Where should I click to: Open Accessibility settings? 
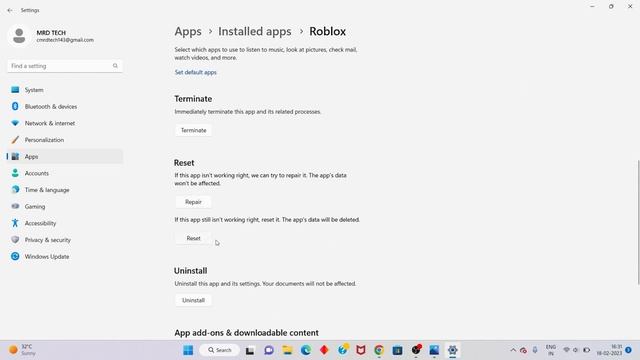tap(65, 223)
